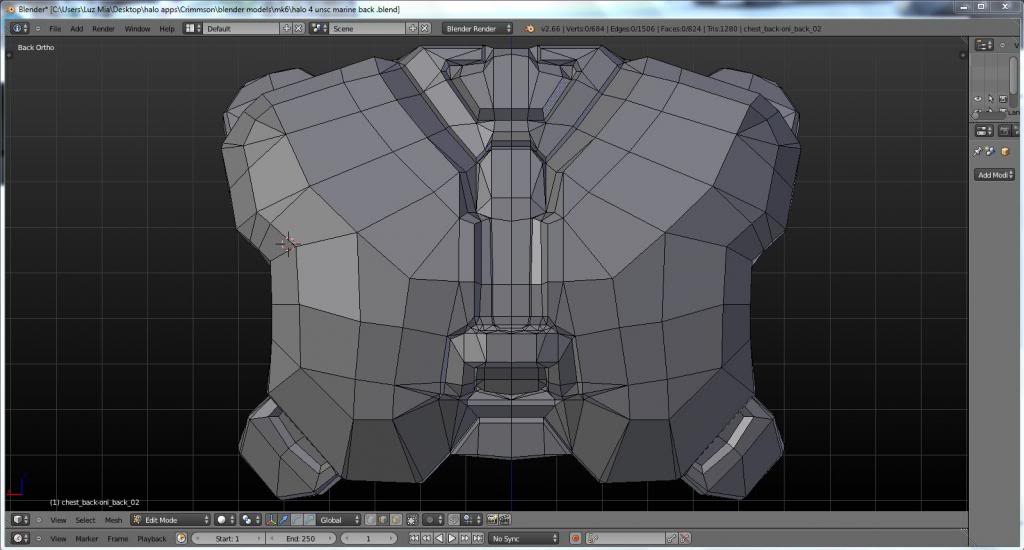Toggle the object visibility eye icon
This screenshot has height=550, width=1024.
point(978,99)
